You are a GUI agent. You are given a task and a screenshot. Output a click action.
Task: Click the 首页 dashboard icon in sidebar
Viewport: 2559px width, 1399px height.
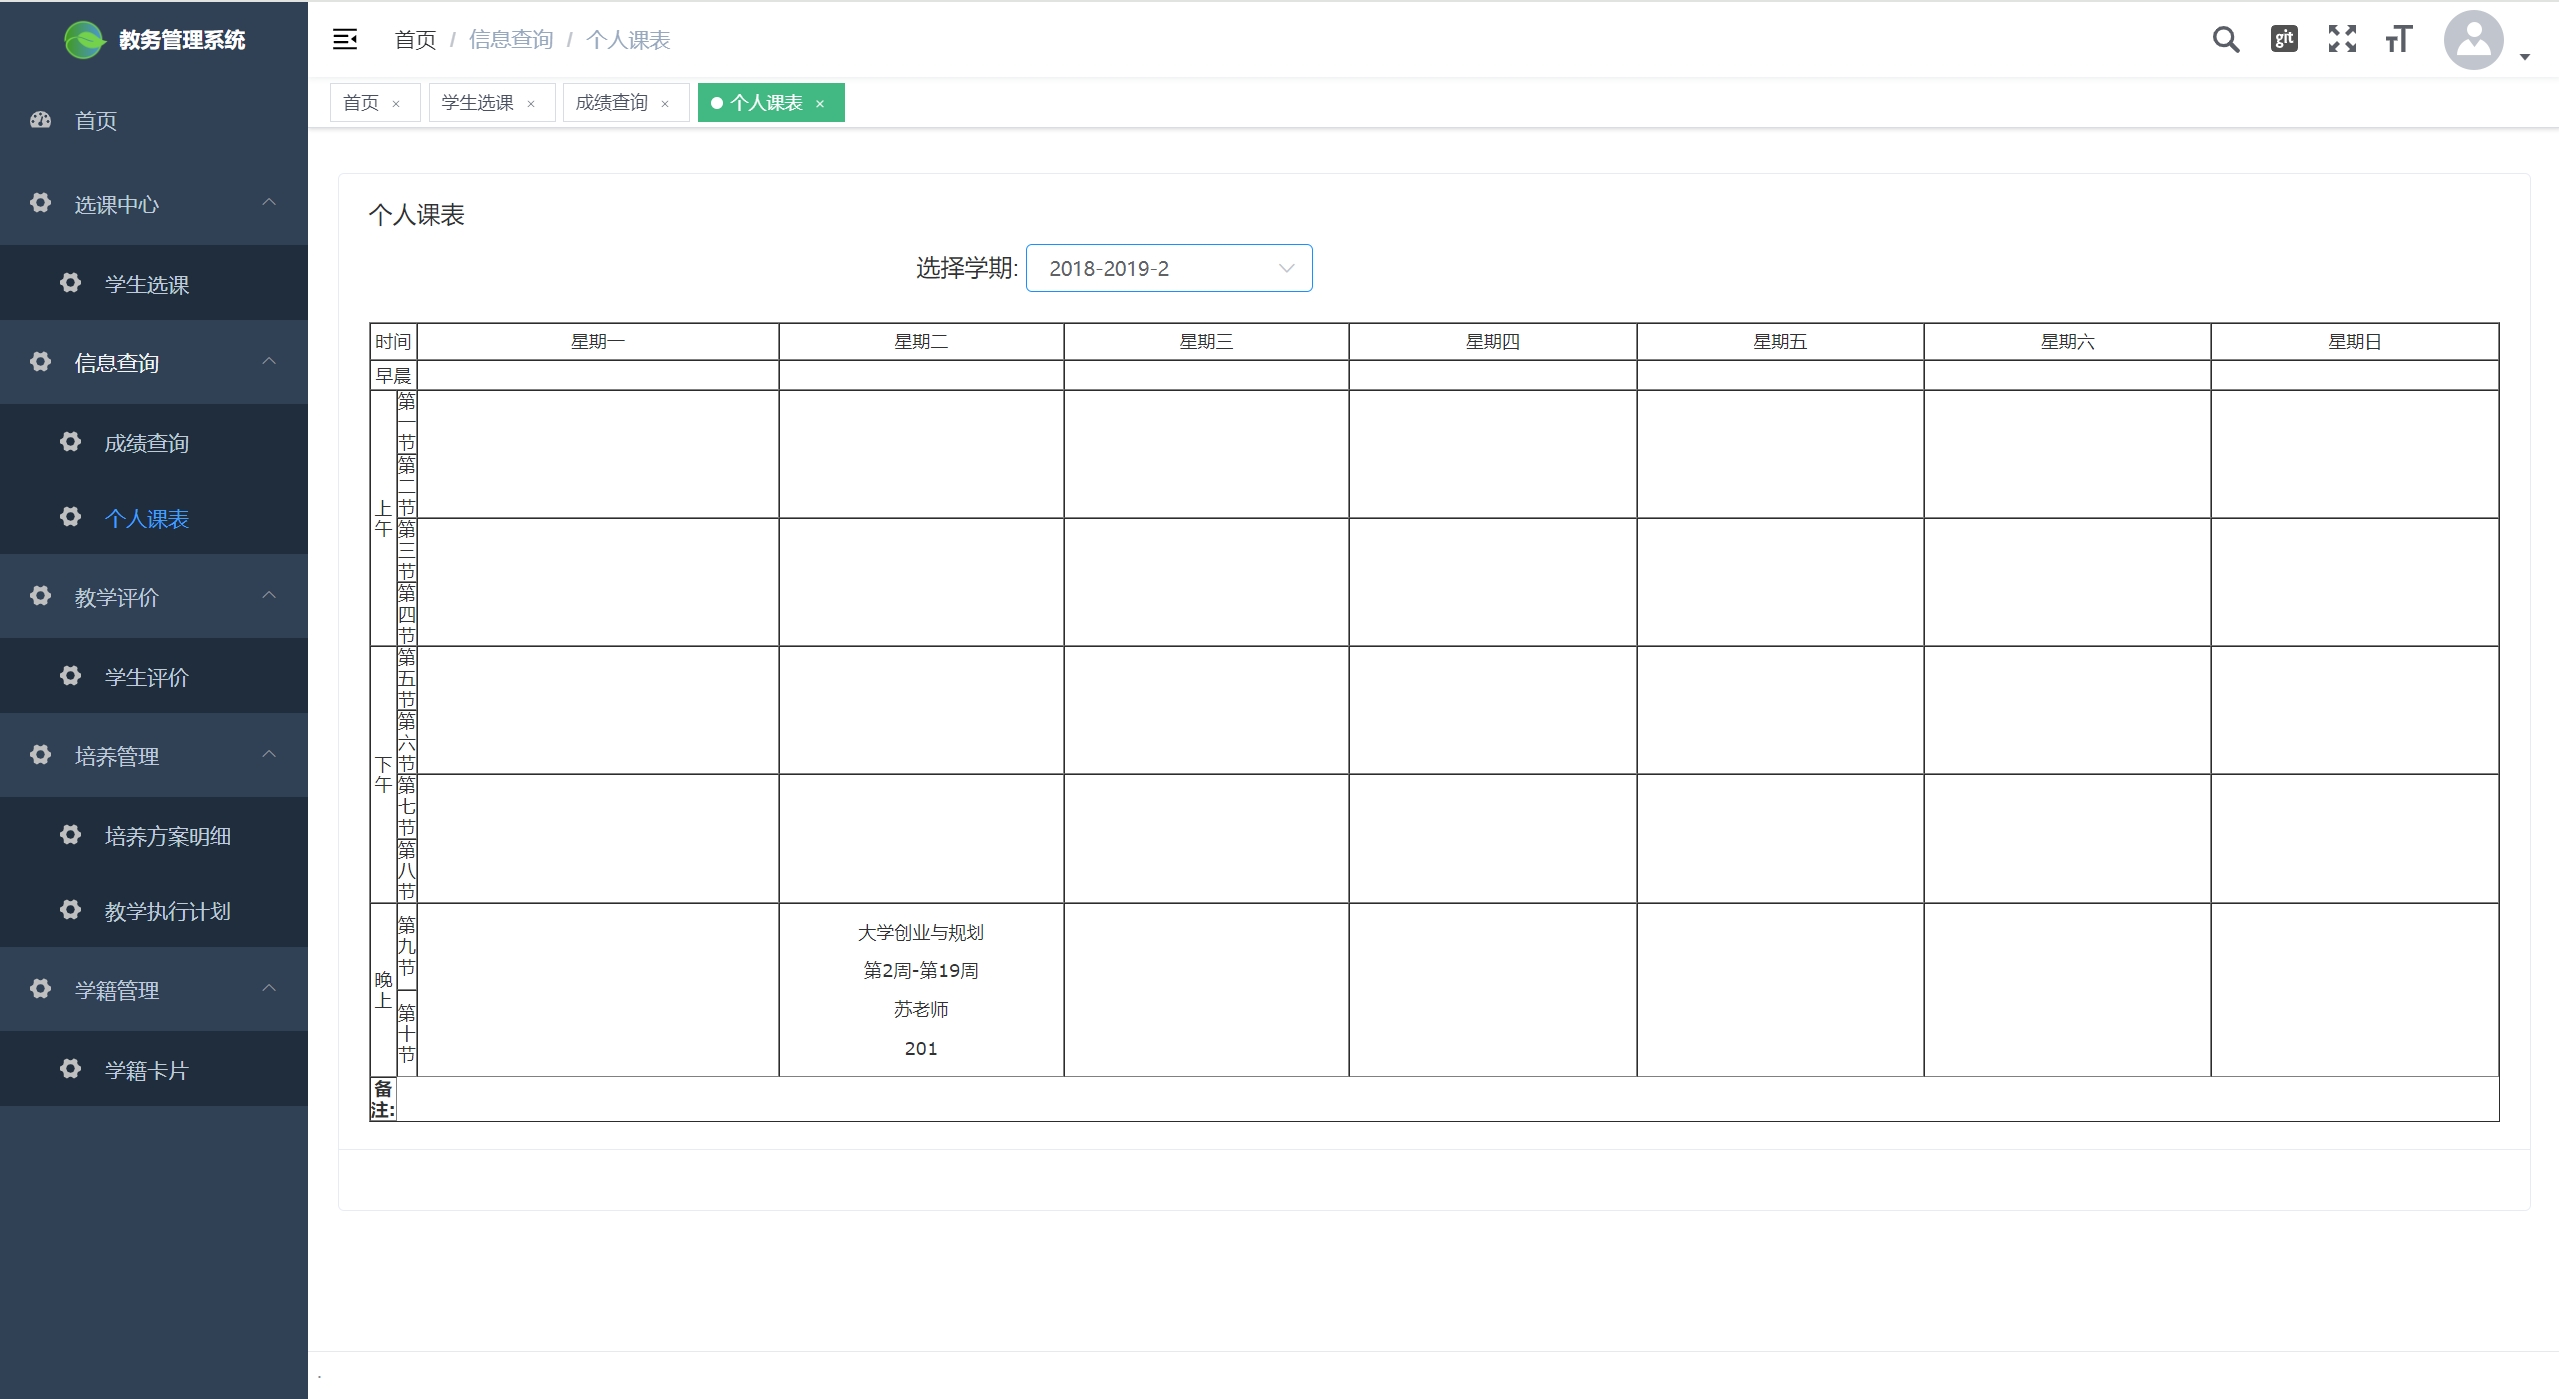[41, 120]
